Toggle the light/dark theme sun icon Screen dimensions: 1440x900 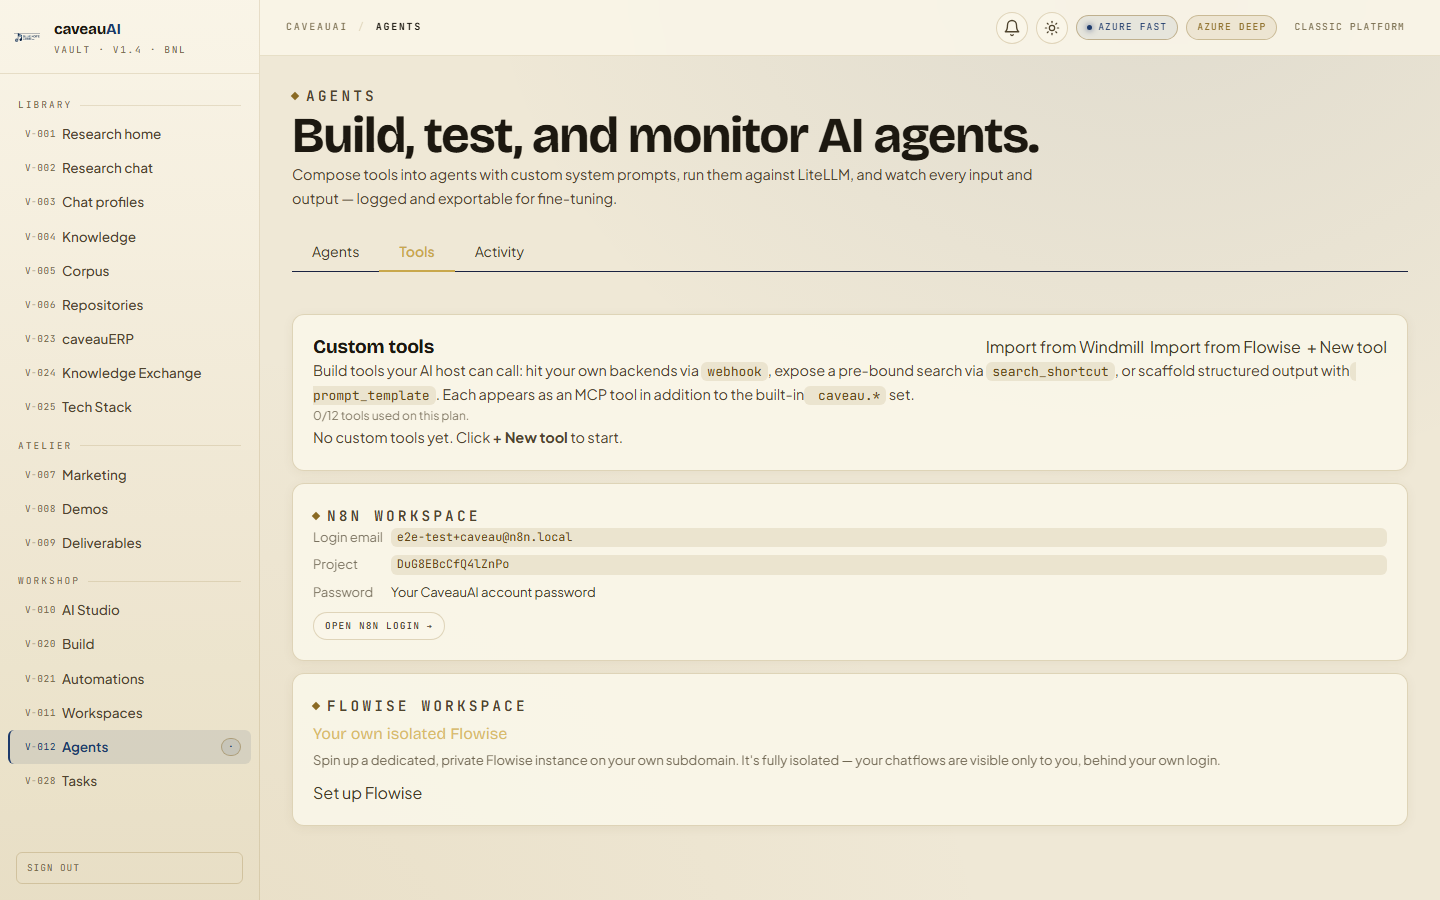point(1052,28)
